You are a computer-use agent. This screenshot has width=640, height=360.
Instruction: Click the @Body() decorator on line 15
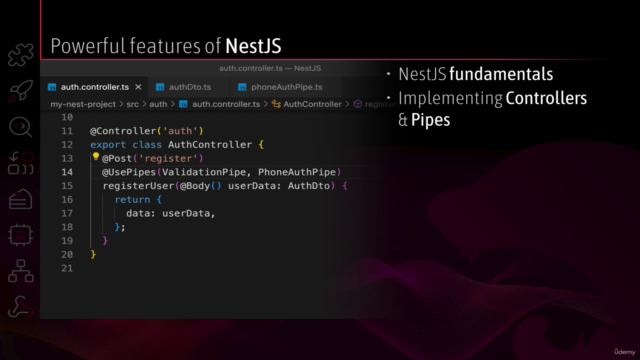pyautogui.click(x=200, y=186)
